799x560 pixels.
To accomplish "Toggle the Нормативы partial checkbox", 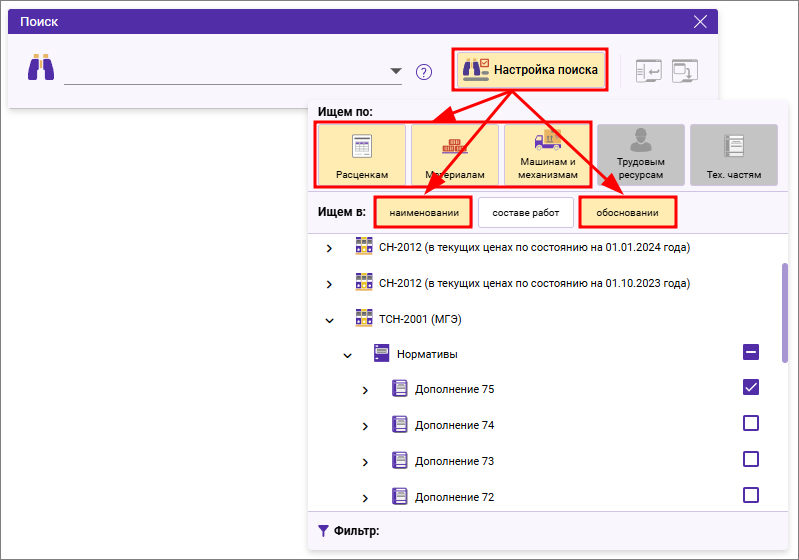I will pos(751,351).
